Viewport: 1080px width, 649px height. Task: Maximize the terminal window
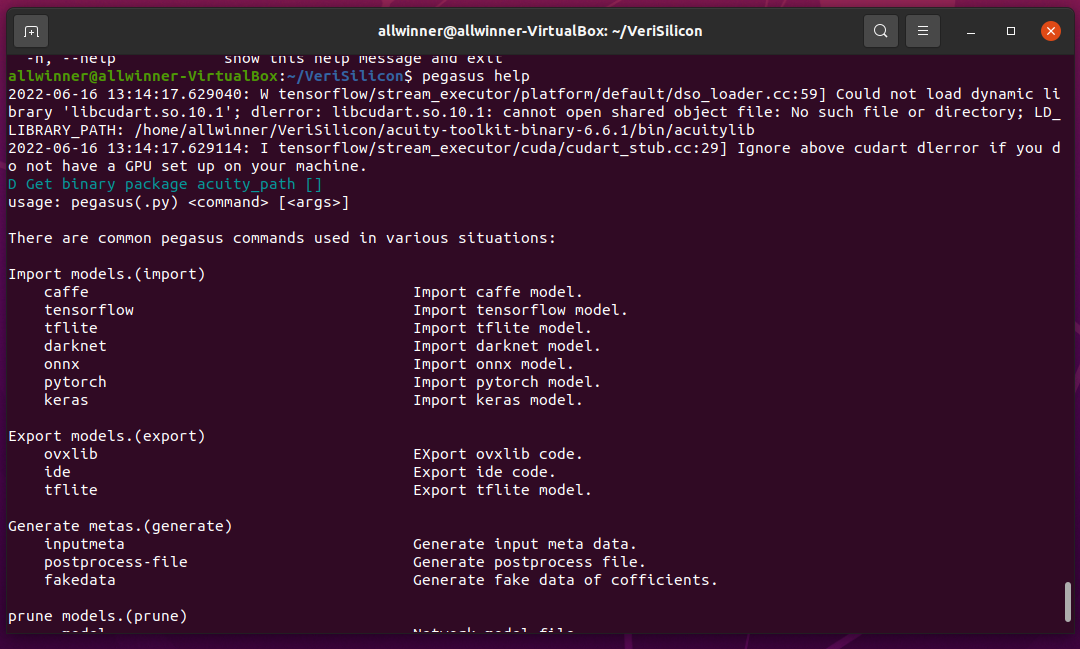tap(1010, 31)
